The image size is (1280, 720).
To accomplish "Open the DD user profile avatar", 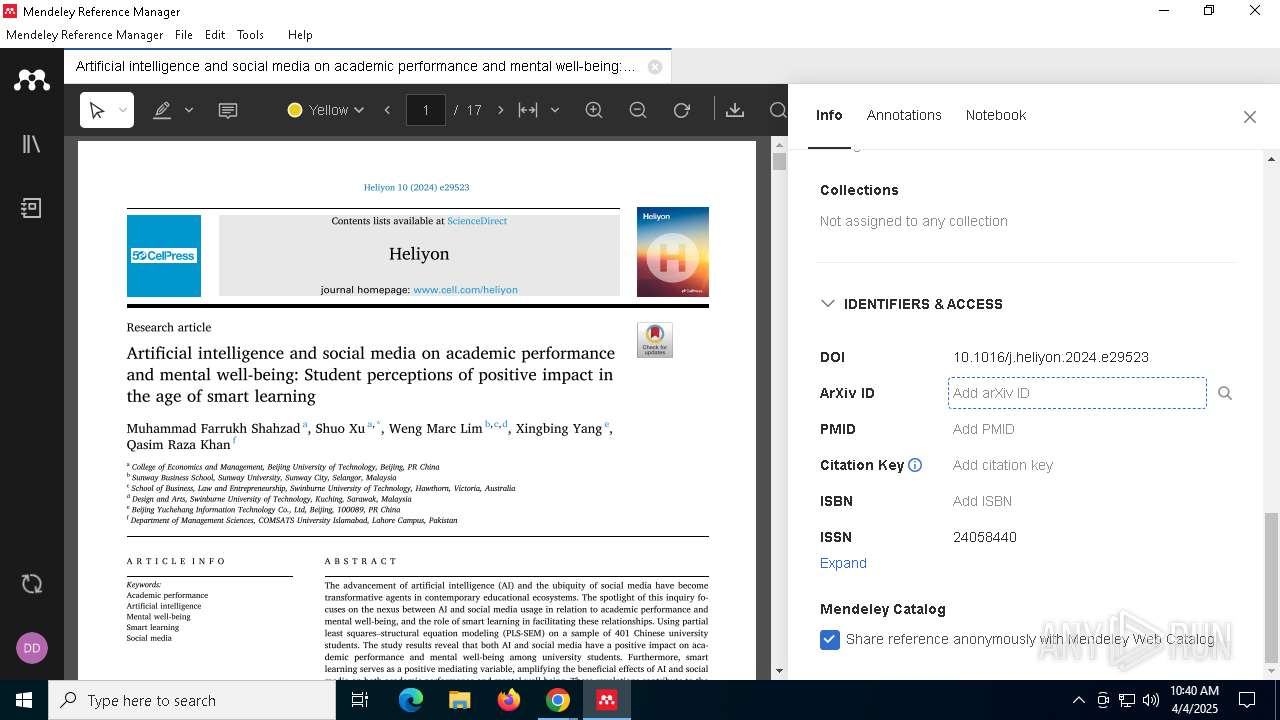I will tap(32, 648).
